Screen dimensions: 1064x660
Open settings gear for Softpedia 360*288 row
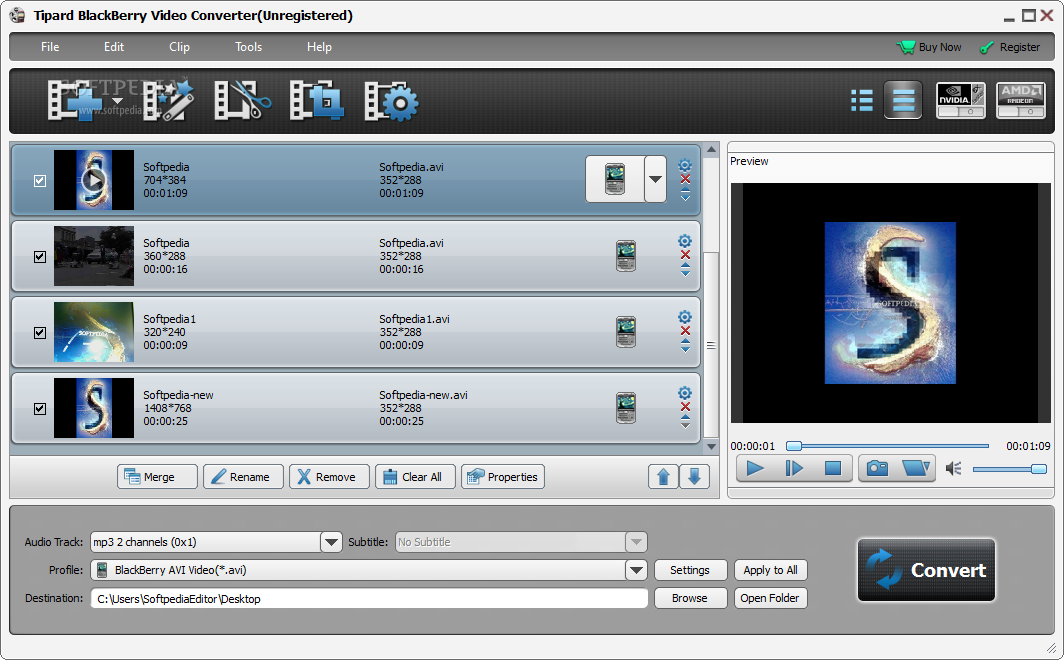pos(685,241)
